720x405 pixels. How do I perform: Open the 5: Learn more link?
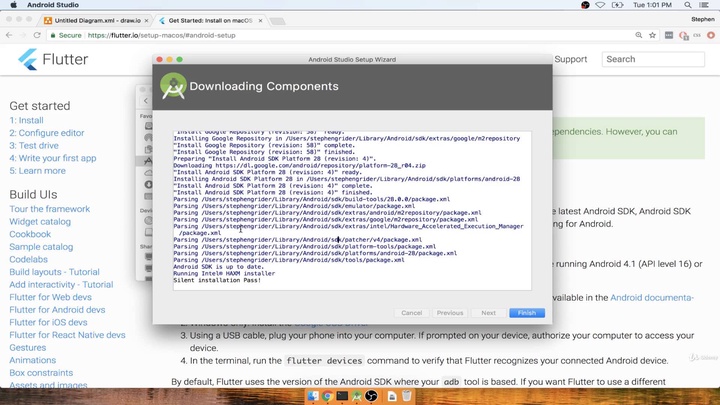pos(37,171)
